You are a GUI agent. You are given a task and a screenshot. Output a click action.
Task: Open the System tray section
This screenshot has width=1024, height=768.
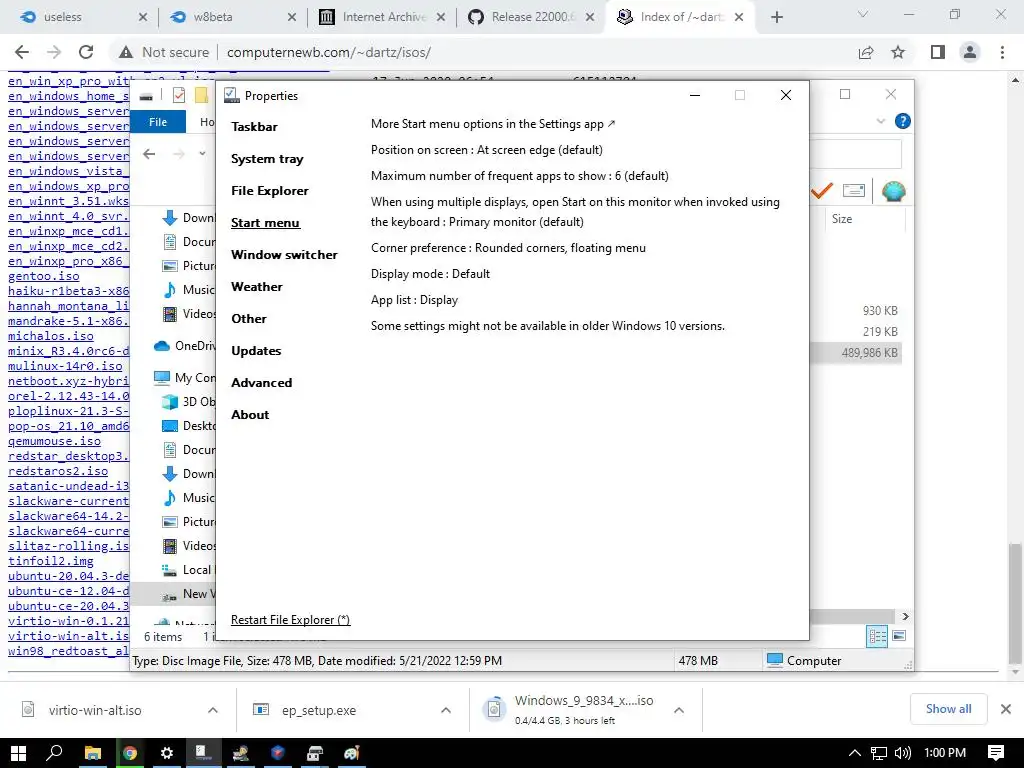(x=267, y=159)
